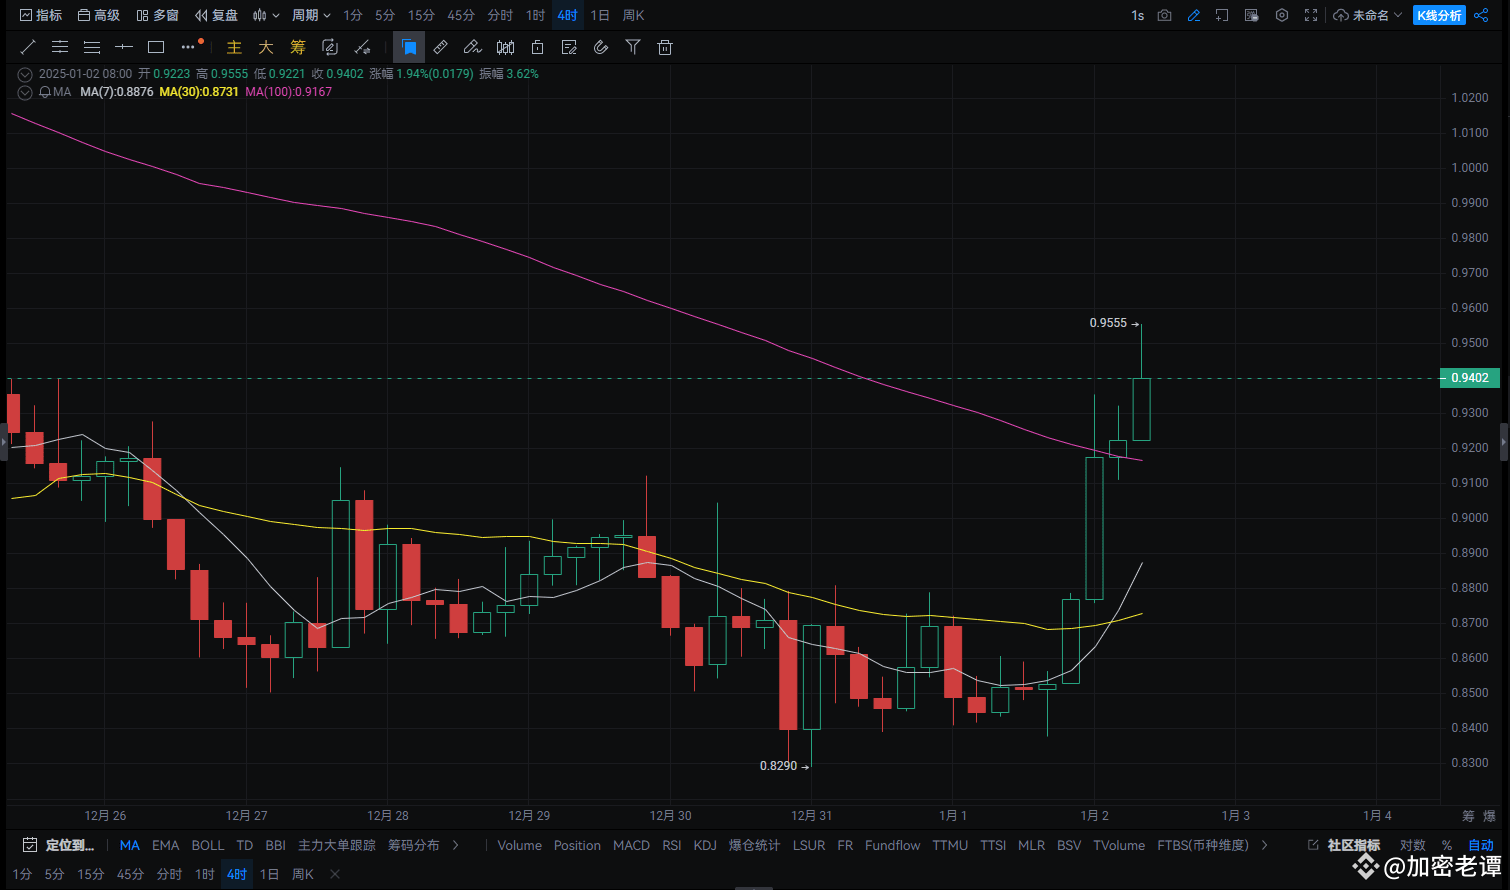
Task: Open the note edit tool
Action: (x=569, y=47)
